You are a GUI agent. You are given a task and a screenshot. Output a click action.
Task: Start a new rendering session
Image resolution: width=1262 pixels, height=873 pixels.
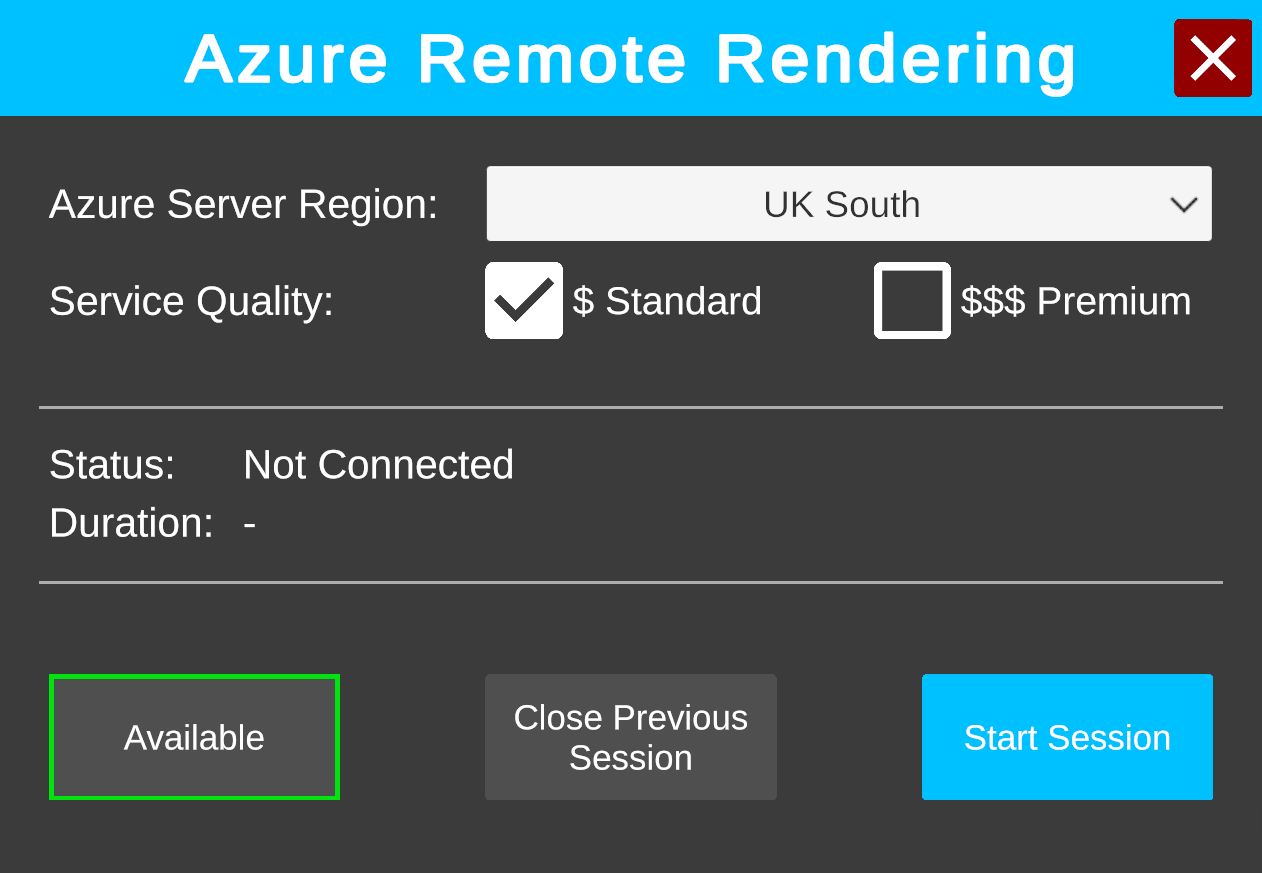1067,737
